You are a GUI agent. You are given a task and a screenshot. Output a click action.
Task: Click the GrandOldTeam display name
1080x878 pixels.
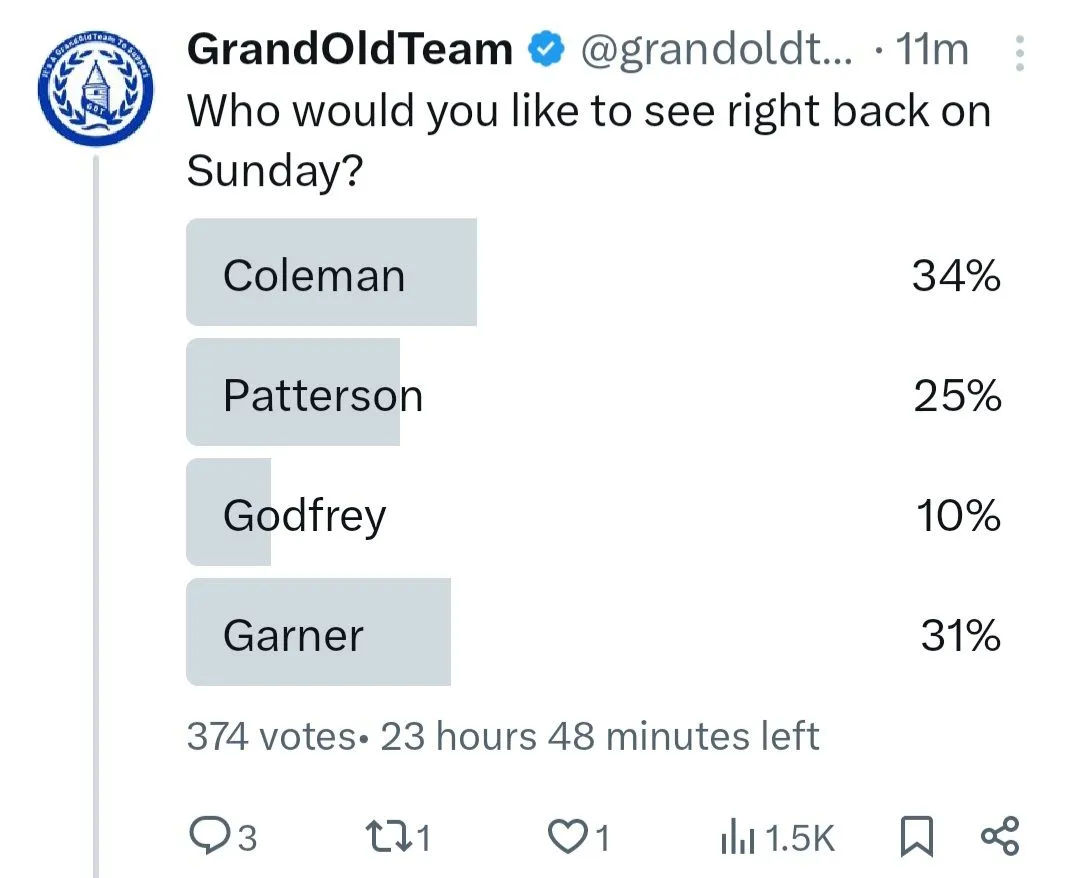click(x=350, y=49)
